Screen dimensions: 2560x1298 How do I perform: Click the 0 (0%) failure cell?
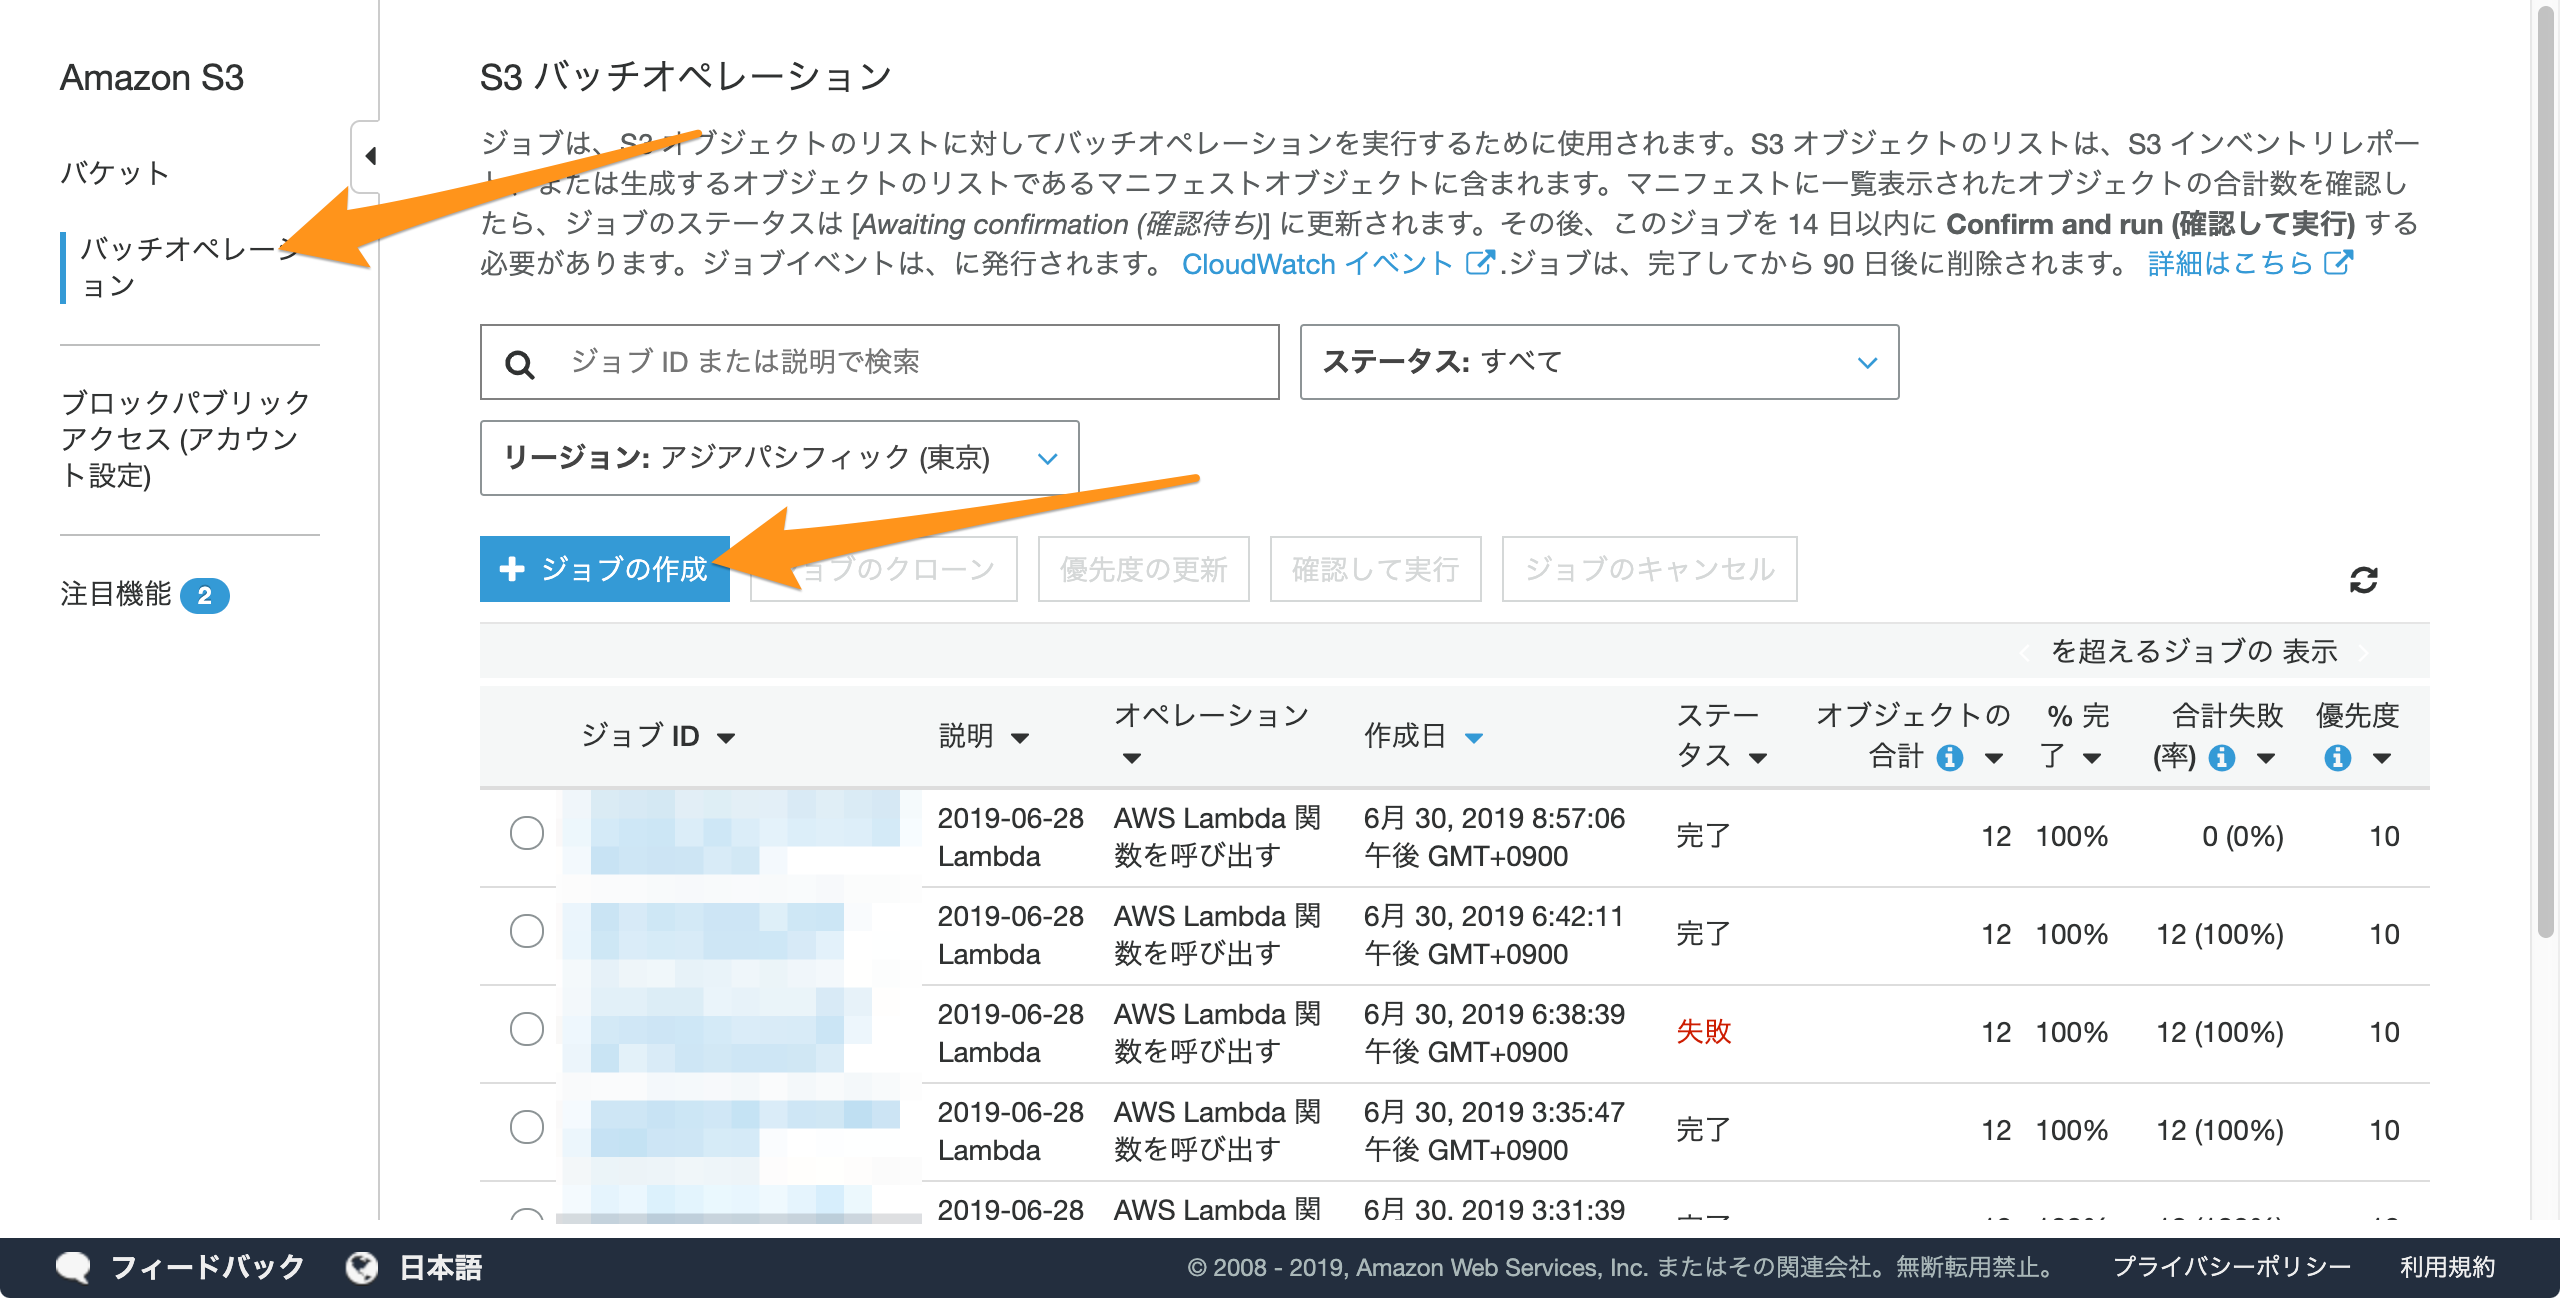pos(2243,836)
